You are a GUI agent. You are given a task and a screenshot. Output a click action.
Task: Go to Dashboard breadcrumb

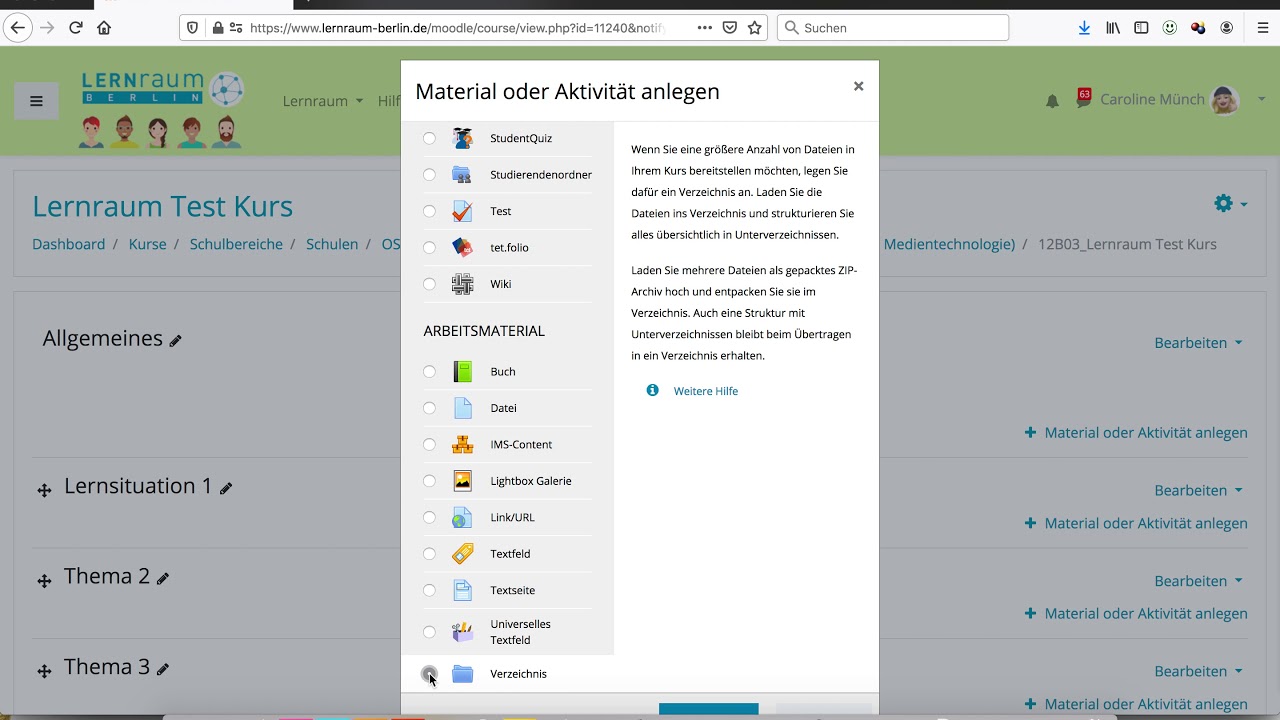[x=68, y=244]
